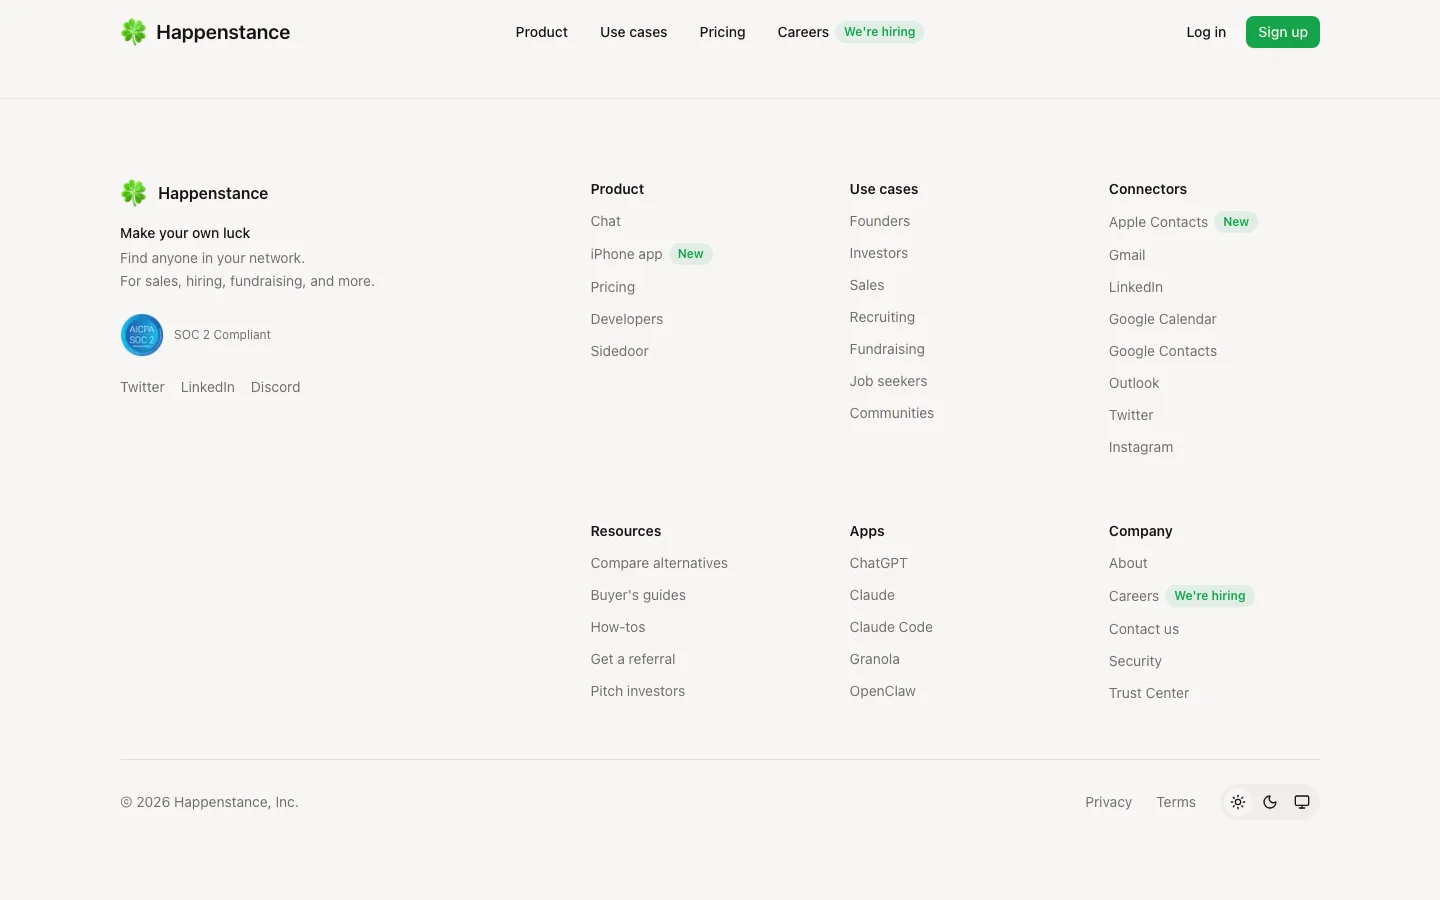Open Careers in the header navigation
Viewport: 1440px width, 900px height.
803,32
